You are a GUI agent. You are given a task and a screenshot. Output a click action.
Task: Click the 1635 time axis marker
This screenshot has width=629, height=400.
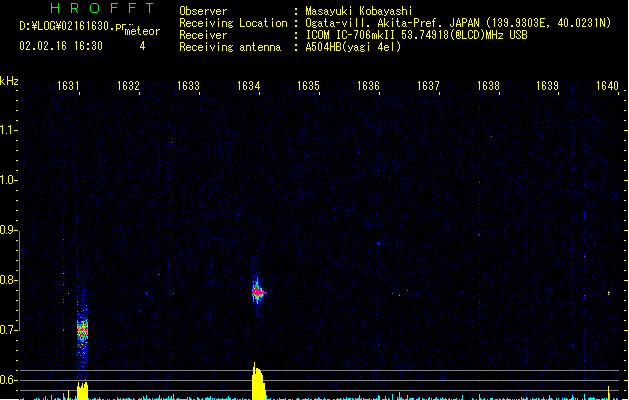pos(308,86)
